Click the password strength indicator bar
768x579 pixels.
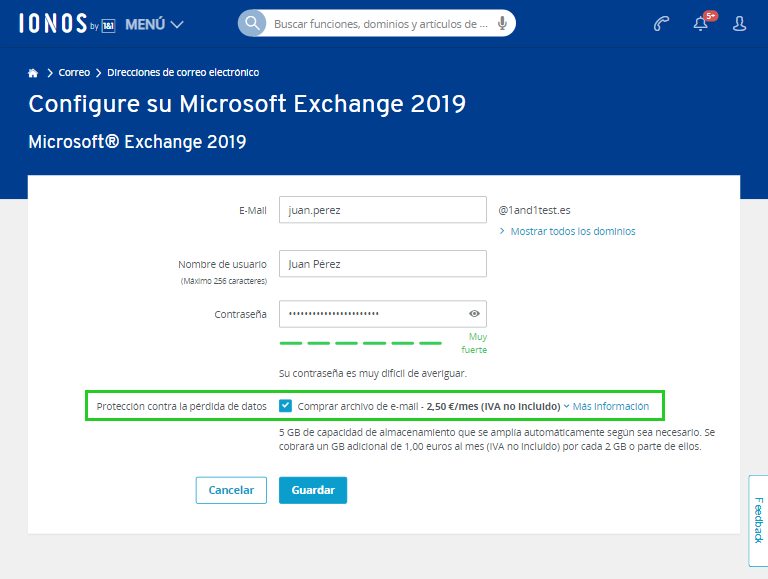pyautogui.click(x=360, y=343)
